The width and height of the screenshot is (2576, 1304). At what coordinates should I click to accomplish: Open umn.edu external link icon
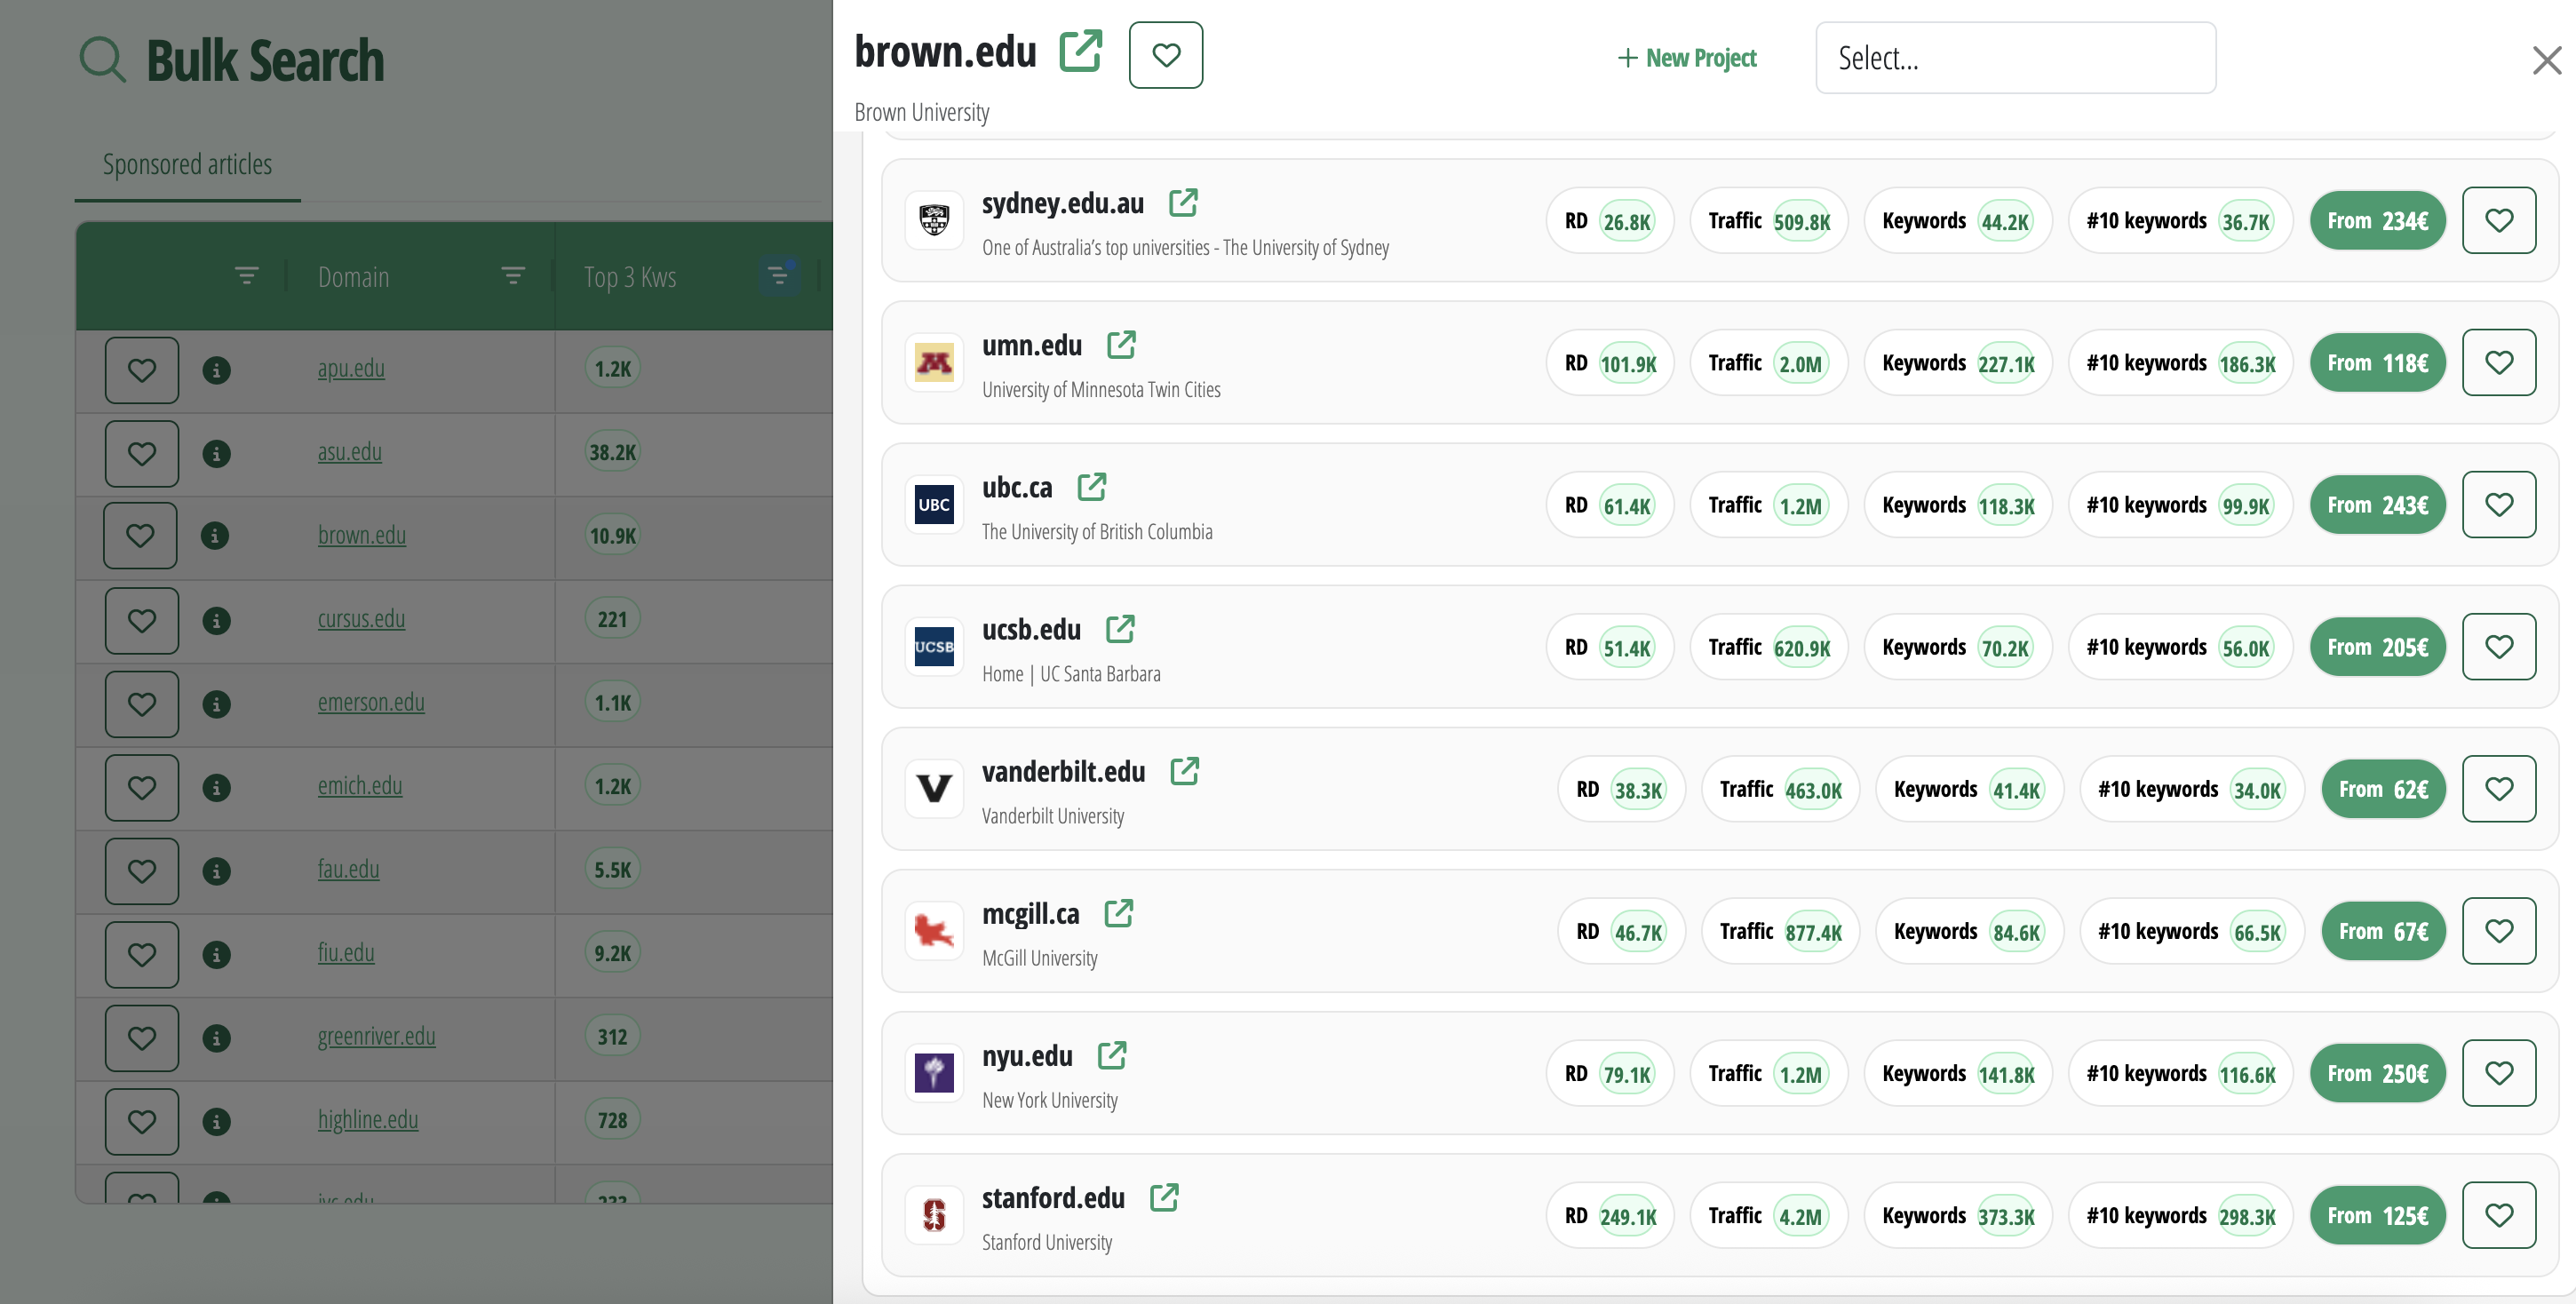coord(1122,345)
